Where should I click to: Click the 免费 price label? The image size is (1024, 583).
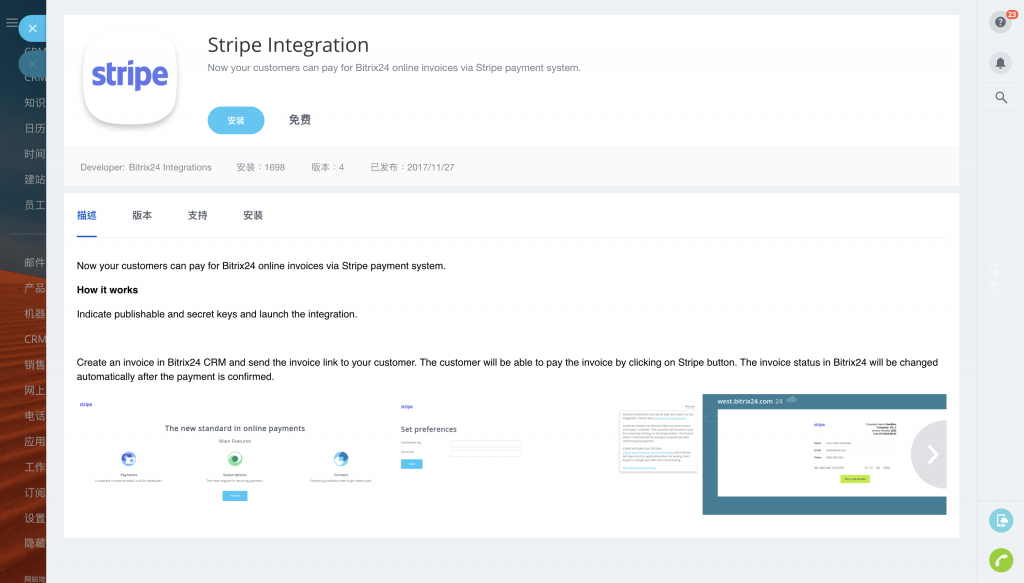300,120
